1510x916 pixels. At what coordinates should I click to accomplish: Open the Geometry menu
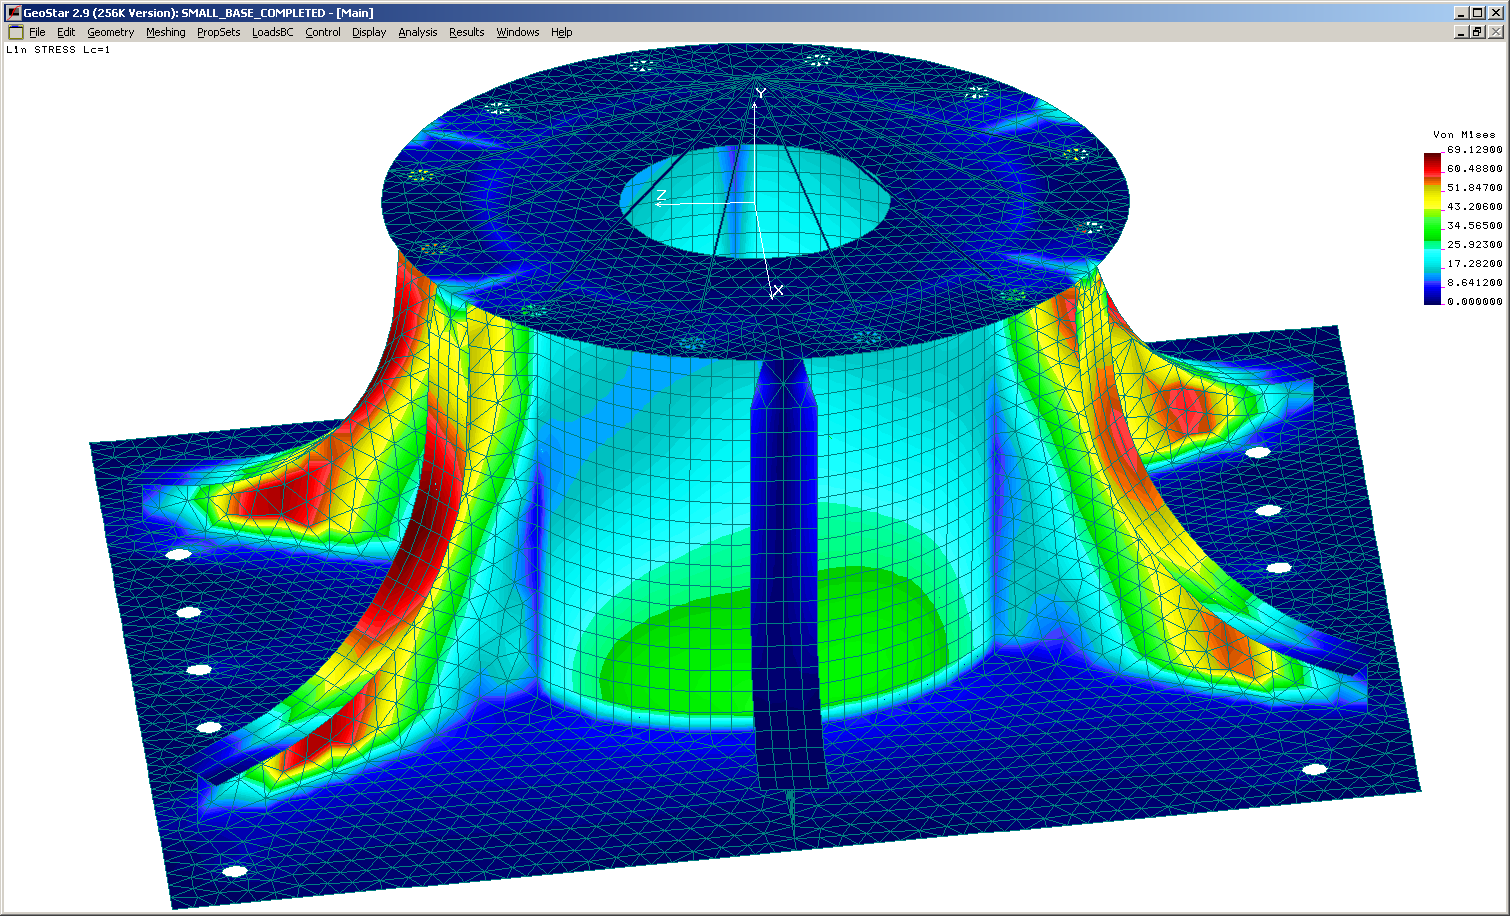point(110,32)
